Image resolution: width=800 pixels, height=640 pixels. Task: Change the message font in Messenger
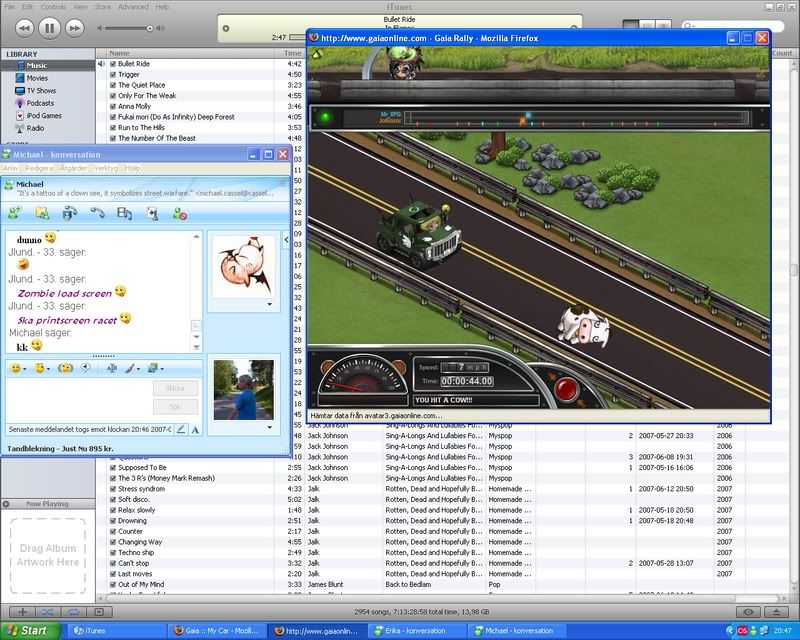point(112,368)
